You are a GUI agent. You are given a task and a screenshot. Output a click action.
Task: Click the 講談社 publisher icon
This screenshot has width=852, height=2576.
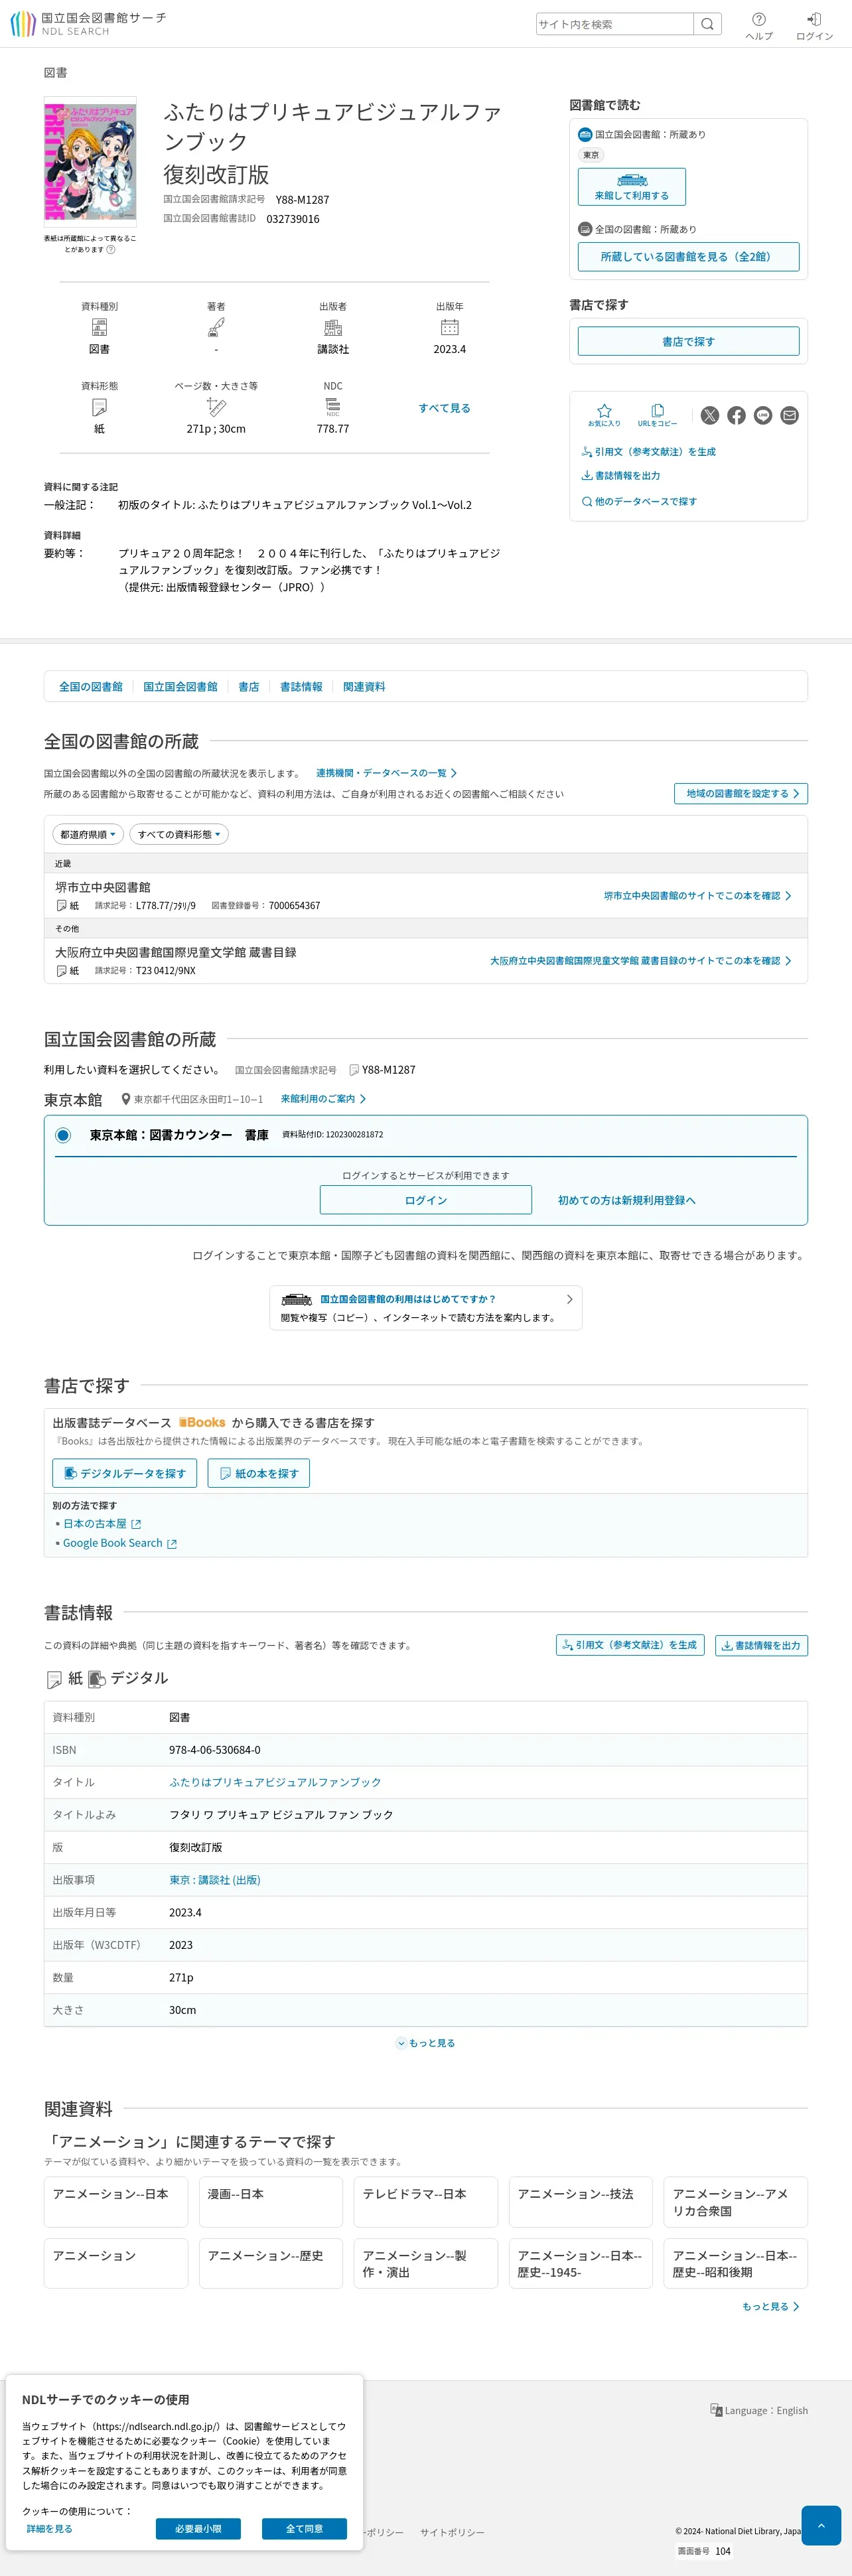(x=333, y=327)
